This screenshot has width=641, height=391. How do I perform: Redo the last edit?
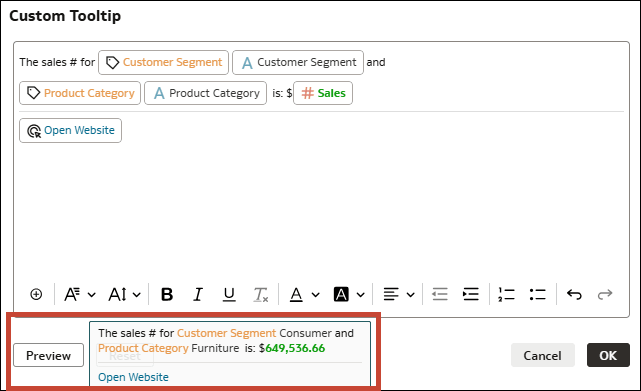(x=605, y=294)
